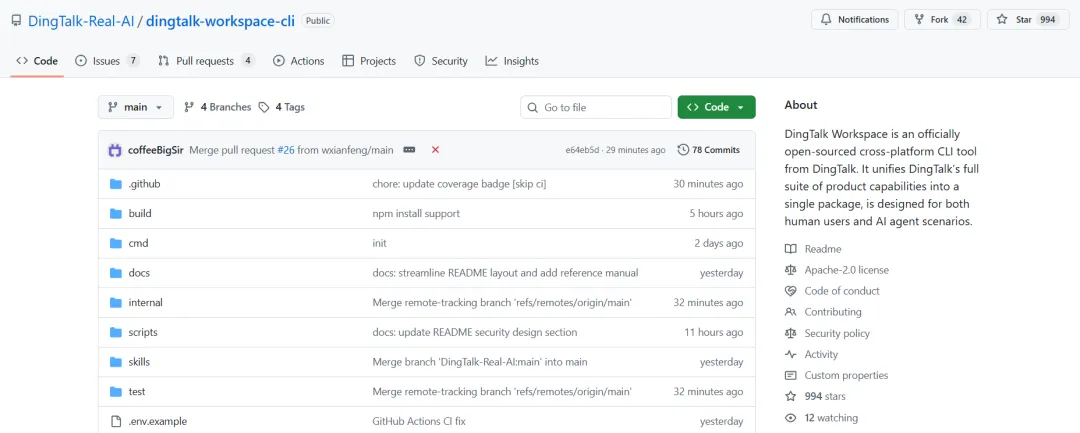Go to the Actions tab
This screenshot has width=1080, height=433.
[298, 61]
